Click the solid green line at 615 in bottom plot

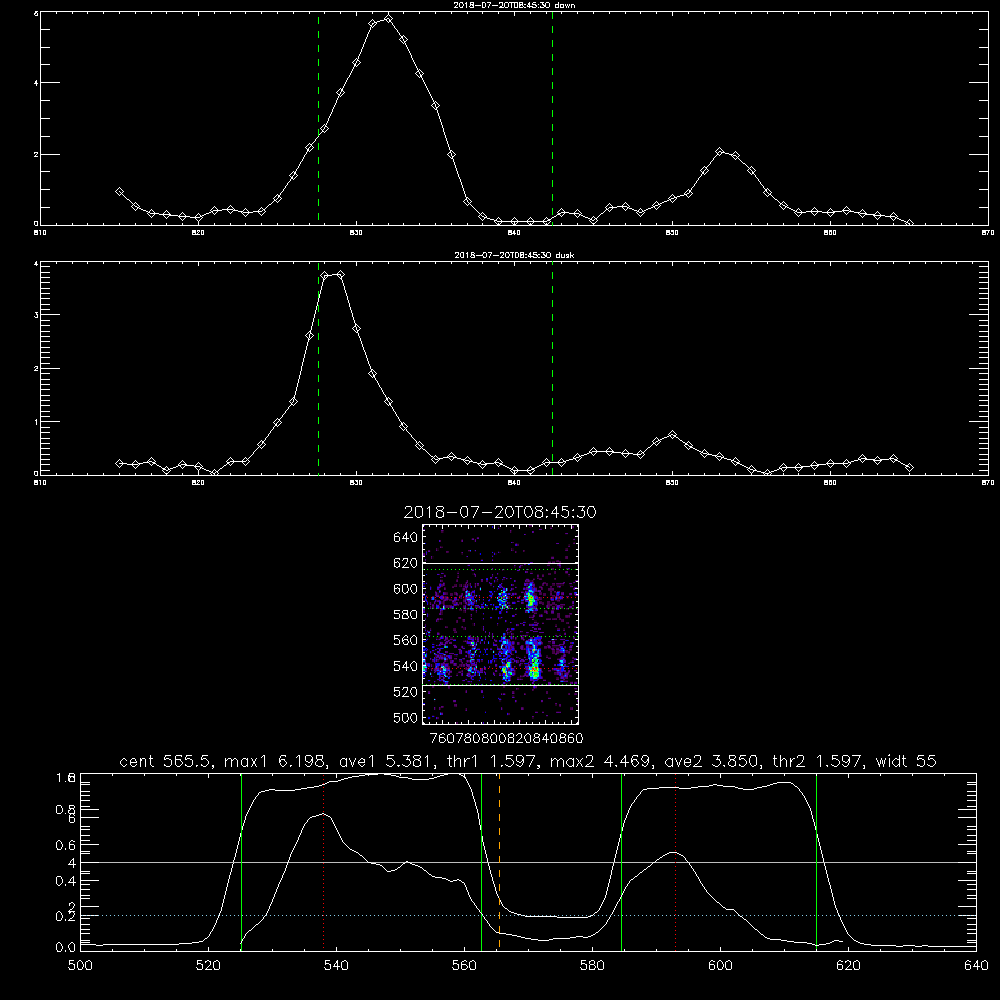pyautogui.click(x=816, y=861)
